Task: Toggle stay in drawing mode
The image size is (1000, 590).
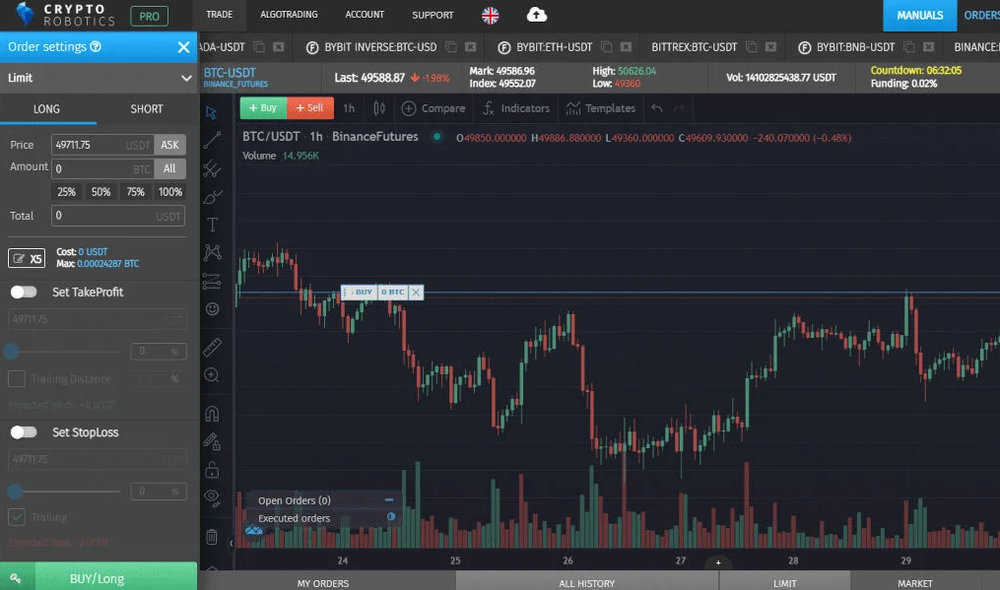Action: [212, 441]
